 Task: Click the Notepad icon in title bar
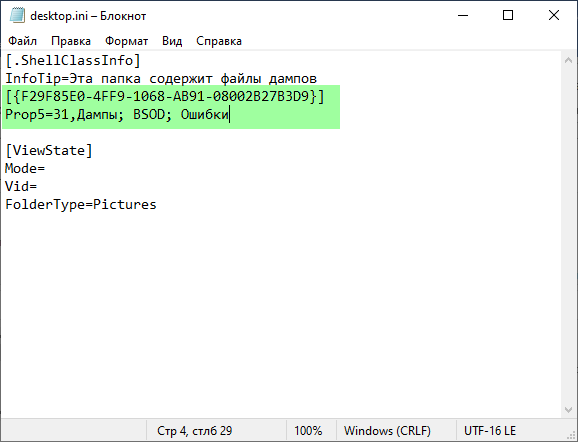tap(17, 16)
